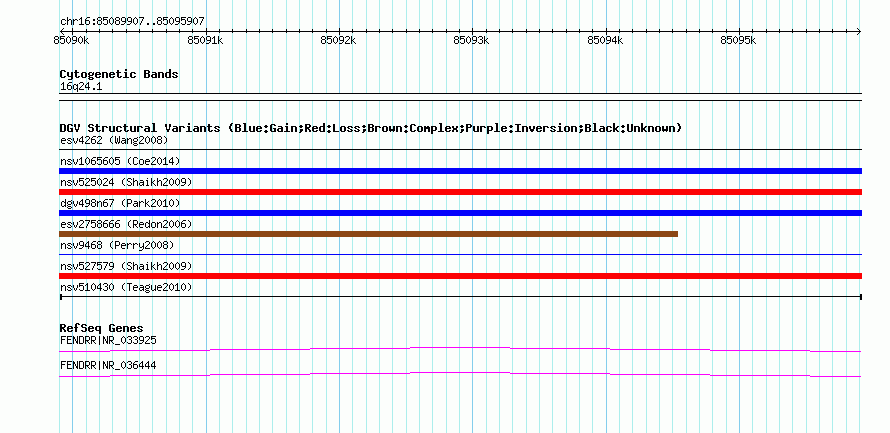
Task: Click the nsv1065605 (Coe2014) variant label
Action: (120, 161)
